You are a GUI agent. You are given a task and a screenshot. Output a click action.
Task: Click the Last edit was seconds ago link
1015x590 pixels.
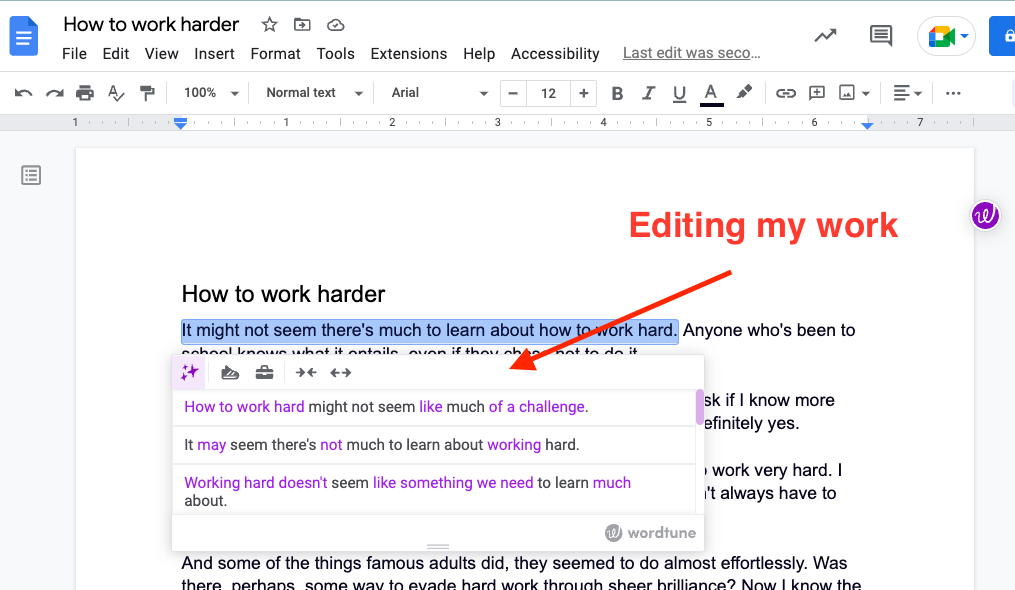[691, 53]
